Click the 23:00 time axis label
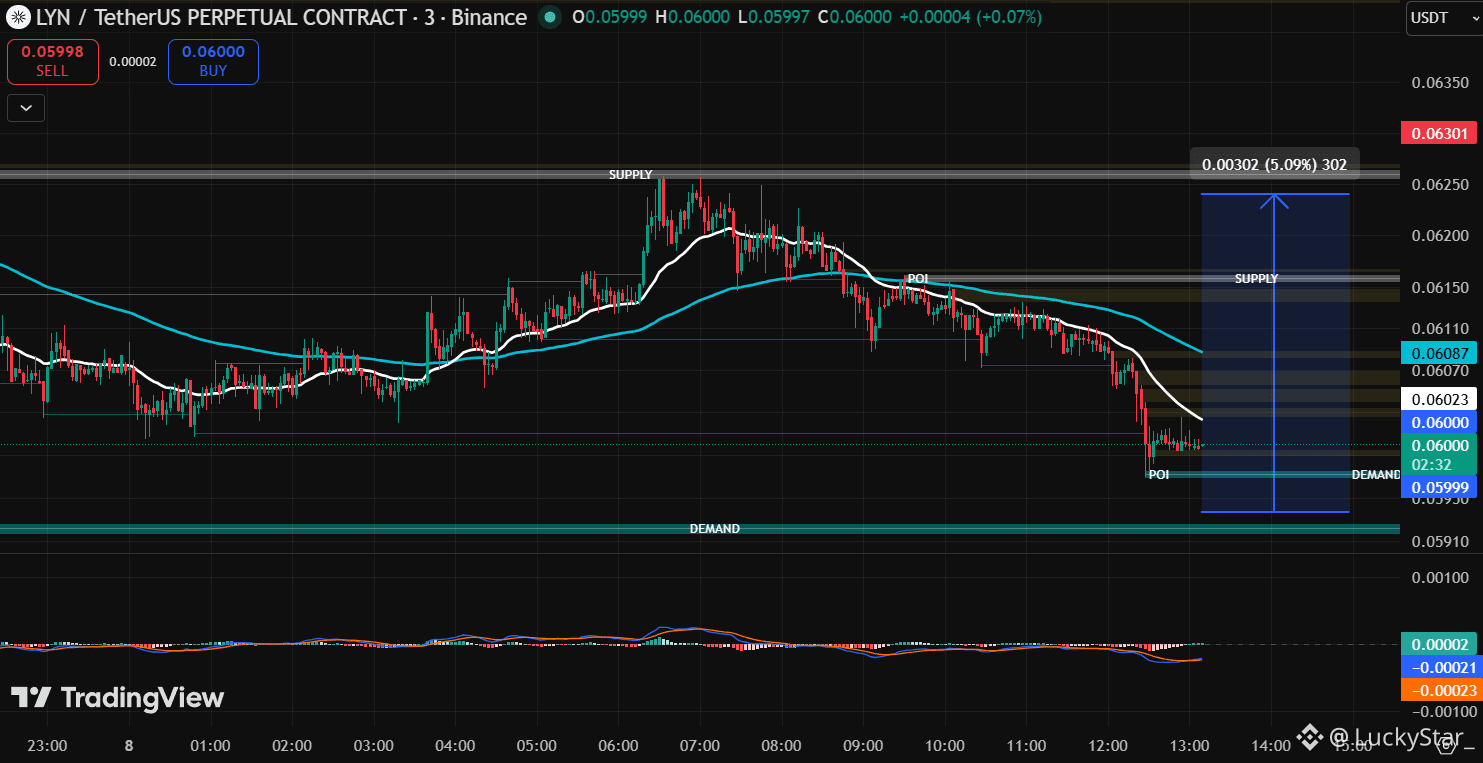This screenshot has height=763, width=1483. (x=47, y=745)
